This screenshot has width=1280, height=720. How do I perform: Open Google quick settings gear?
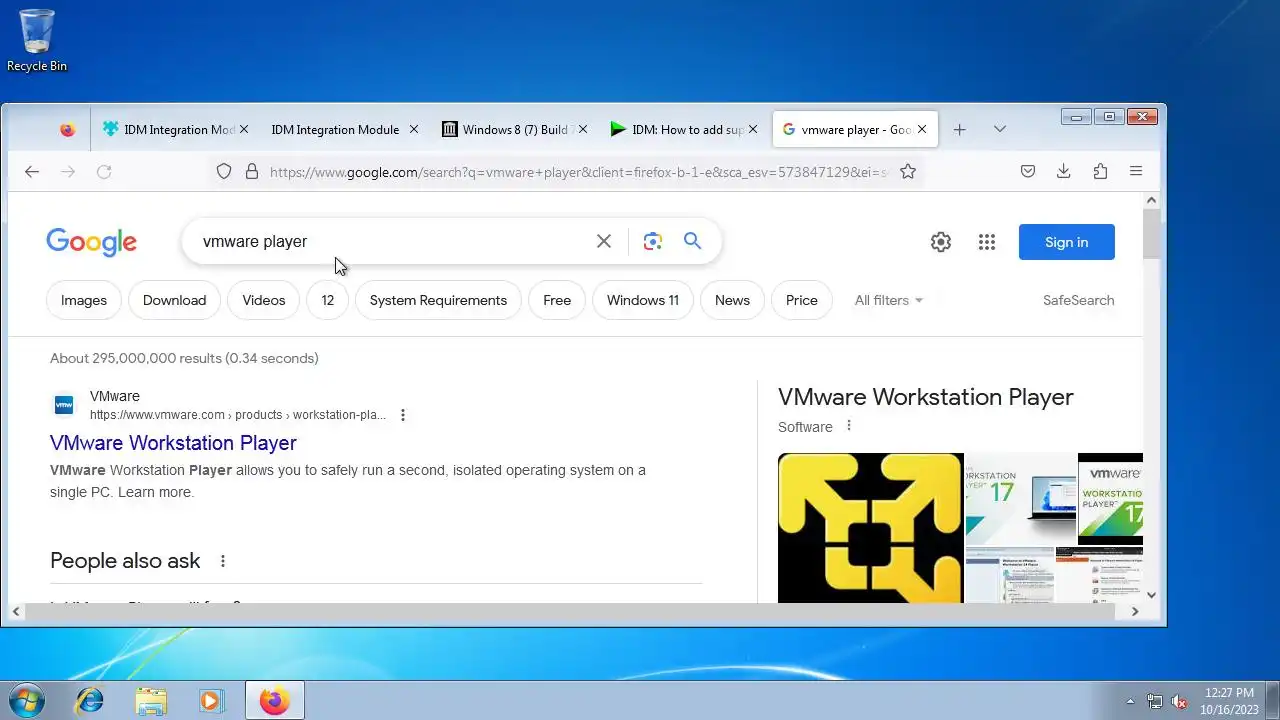(941, 242)
